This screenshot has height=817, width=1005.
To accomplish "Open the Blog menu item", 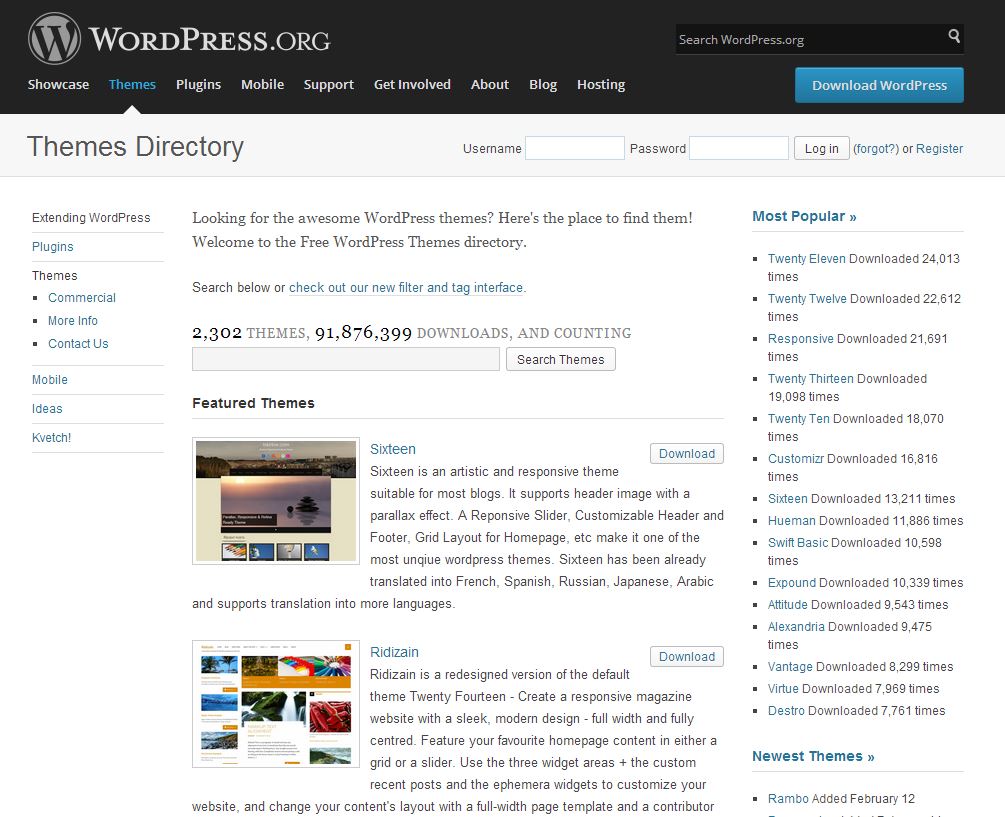I will (543, 85).
